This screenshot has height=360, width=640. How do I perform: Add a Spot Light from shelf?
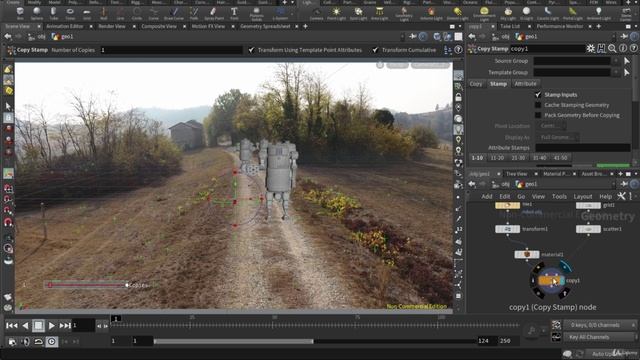click(358, 13)
